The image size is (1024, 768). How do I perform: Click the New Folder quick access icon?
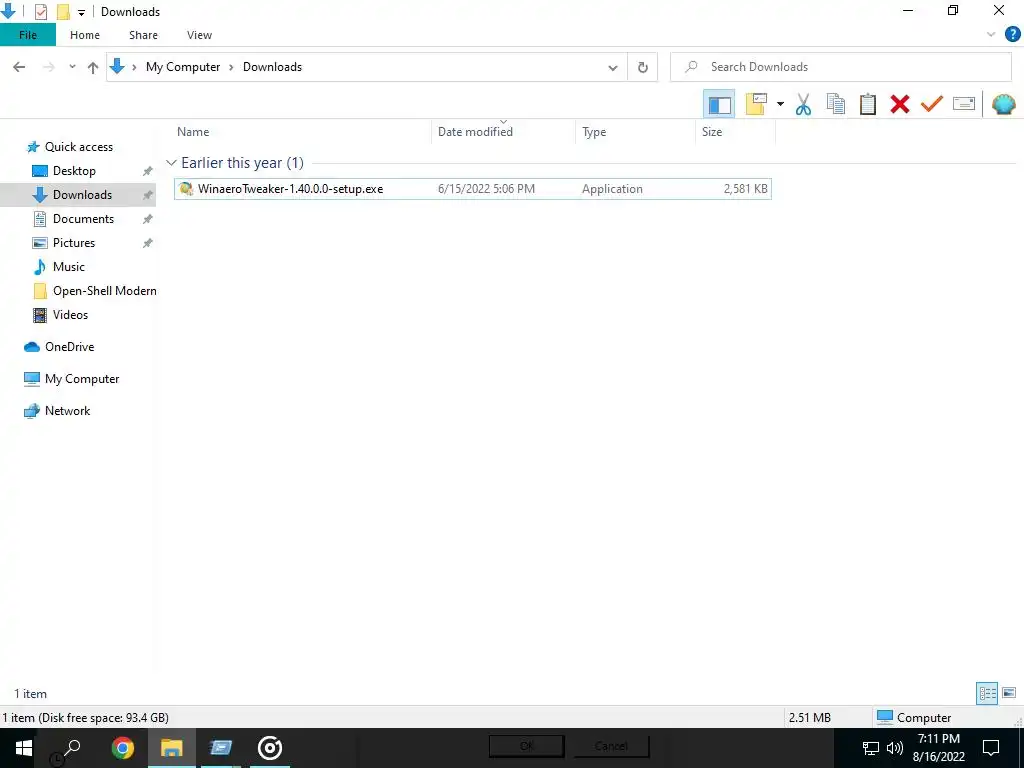63,12
